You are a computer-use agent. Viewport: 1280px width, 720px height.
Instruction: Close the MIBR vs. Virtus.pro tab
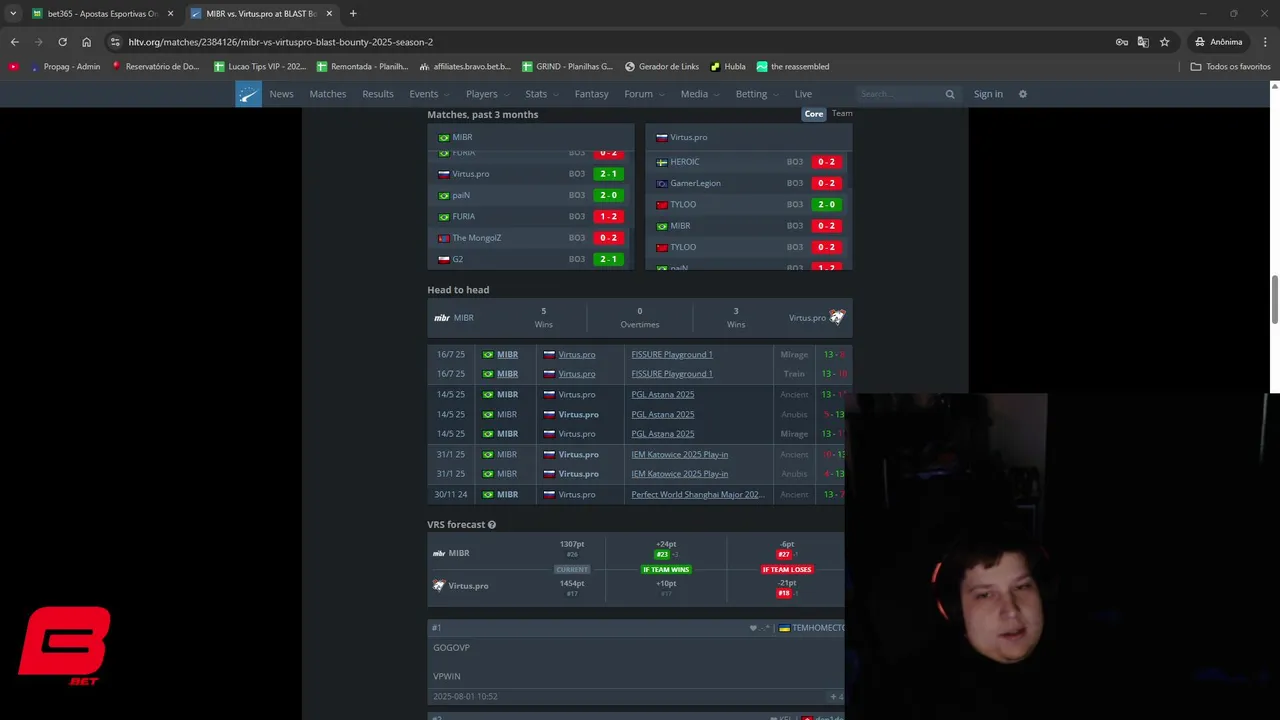point(329,13)
